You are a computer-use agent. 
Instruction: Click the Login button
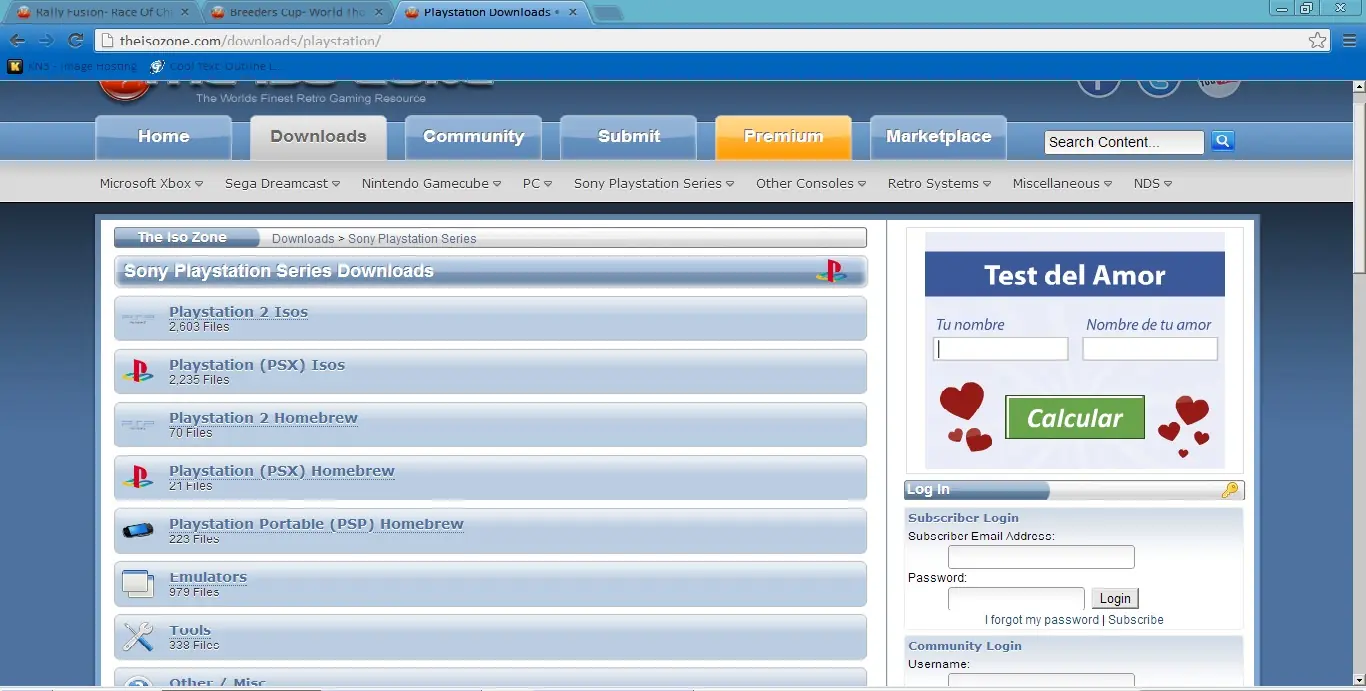click(1115, 598)
